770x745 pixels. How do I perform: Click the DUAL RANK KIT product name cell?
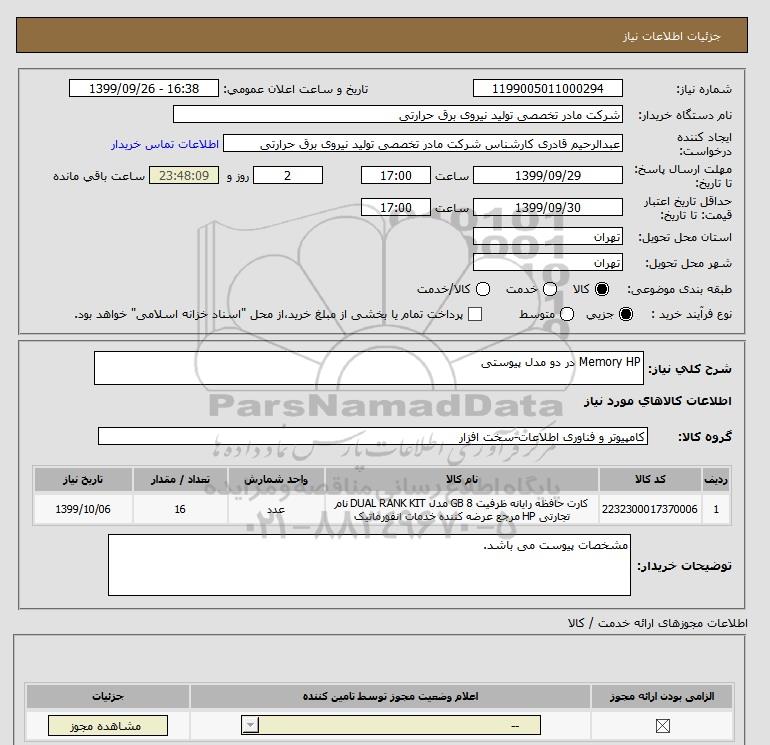462,509
